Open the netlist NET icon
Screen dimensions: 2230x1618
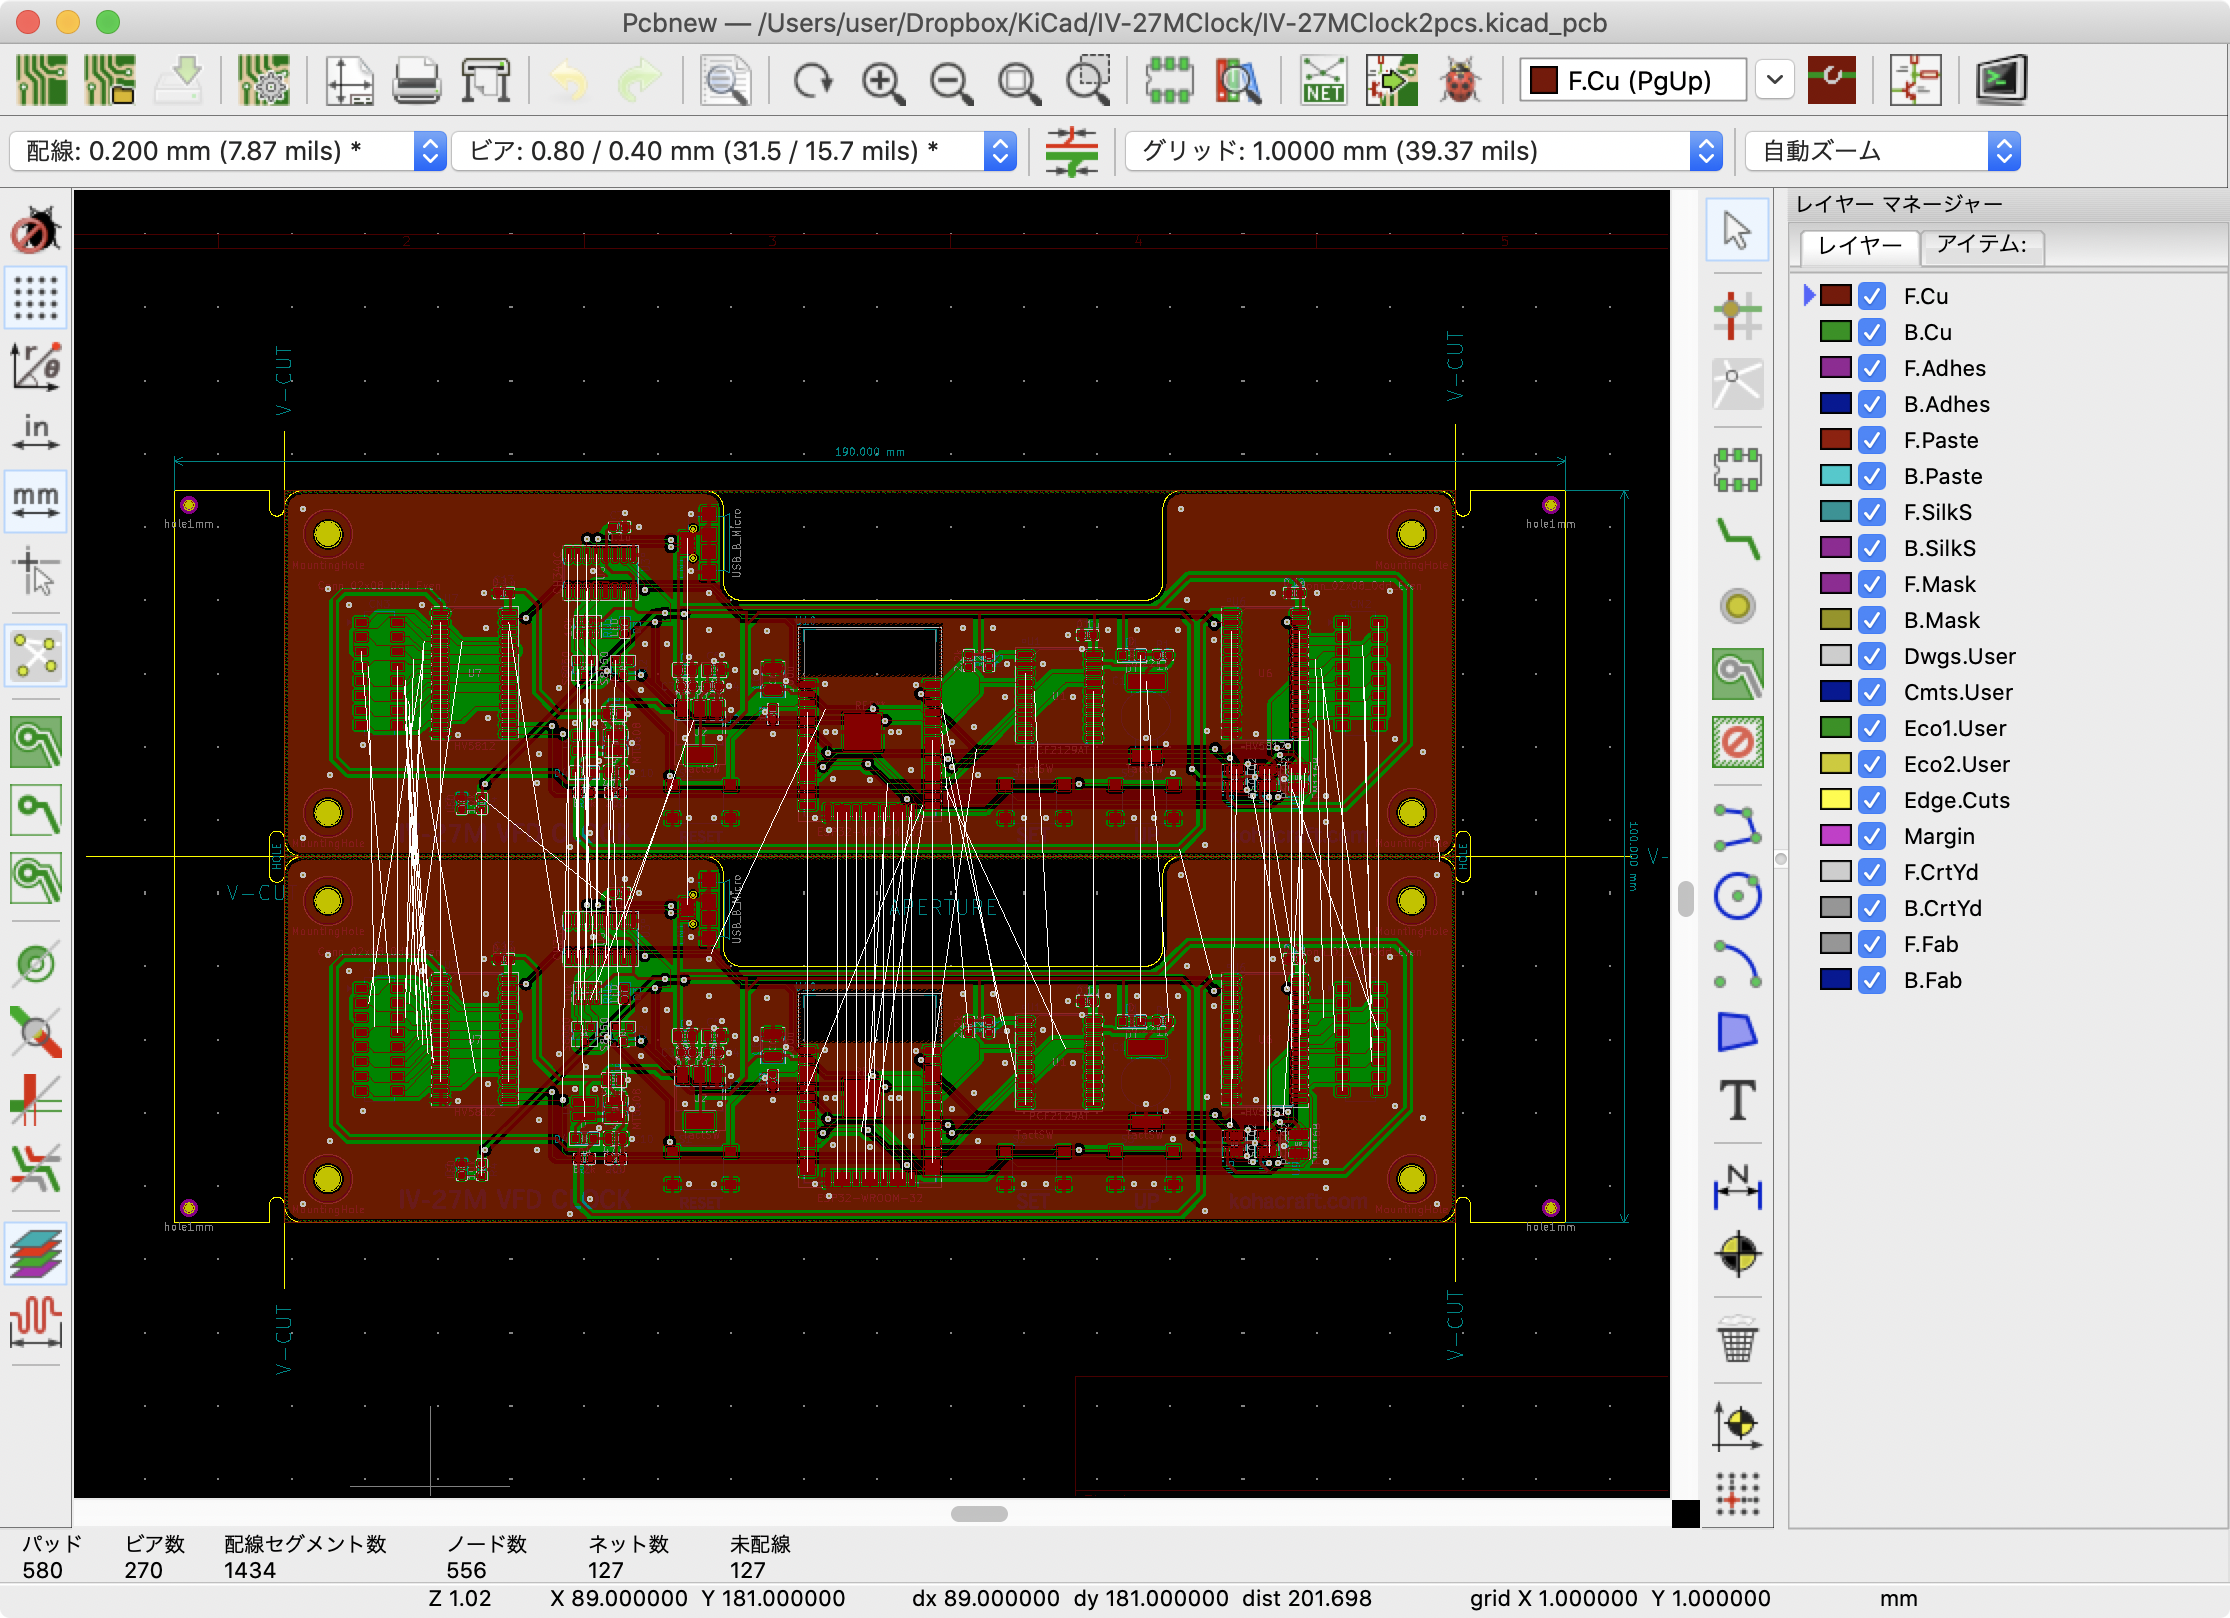coord(1322,81)
